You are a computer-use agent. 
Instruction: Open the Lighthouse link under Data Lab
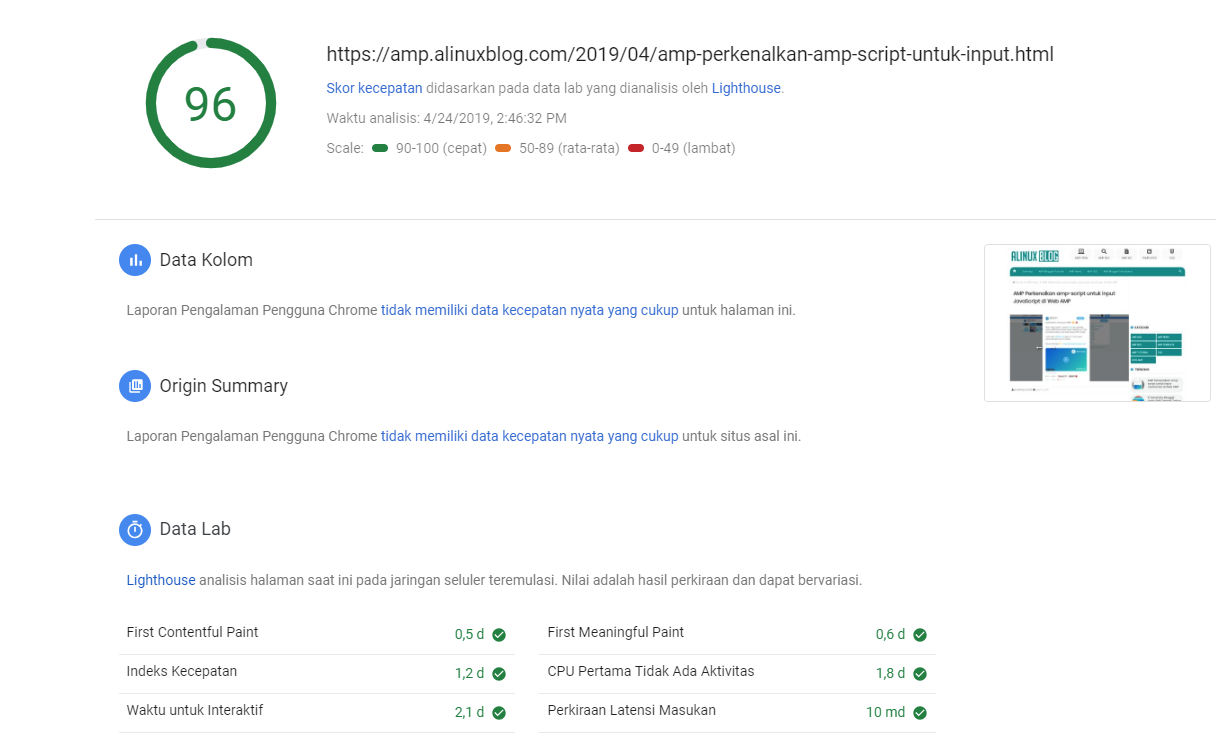point(161,580)
